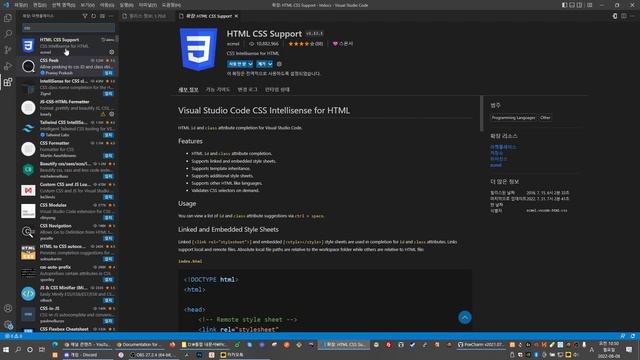Viewport: 640px width, 360px height.
Task: Select the Extensions view icon
Action: [8, 82]
